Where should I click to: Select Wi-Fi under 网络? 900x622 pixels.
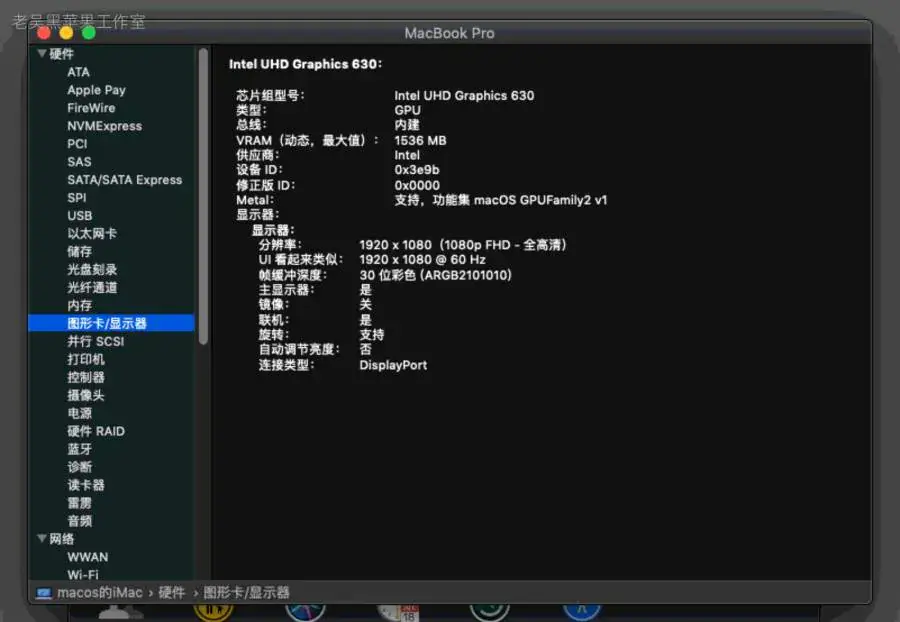(x=83, y=574)
